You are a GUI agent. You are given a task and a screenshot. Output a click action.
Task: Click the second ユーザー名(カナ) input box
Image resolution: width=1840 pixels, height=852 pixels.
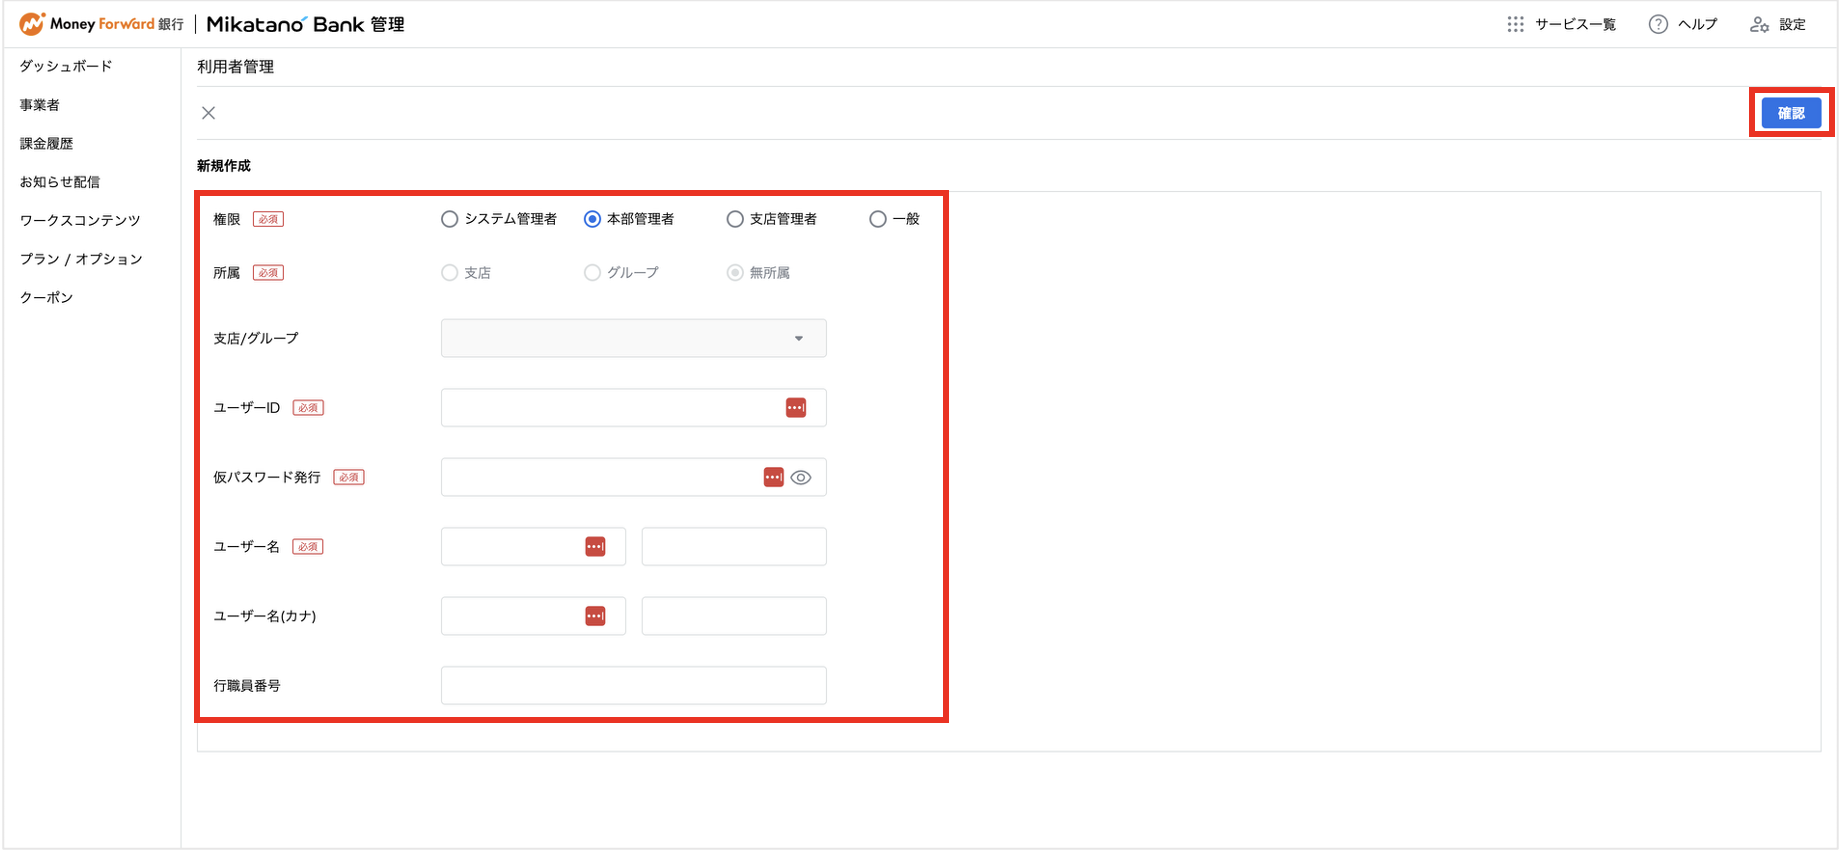[x=734, y=616]
